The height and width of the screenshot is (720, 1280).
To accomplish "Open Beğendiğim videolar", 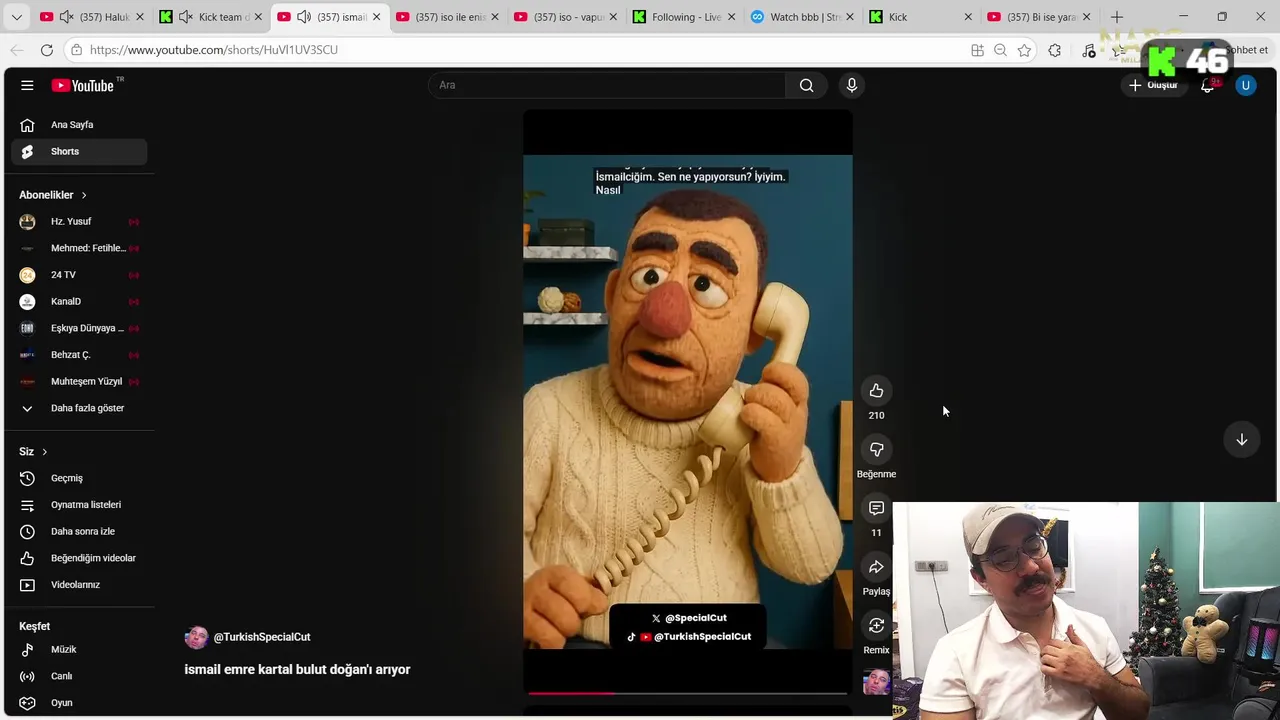I will click(x=80, y=558).
